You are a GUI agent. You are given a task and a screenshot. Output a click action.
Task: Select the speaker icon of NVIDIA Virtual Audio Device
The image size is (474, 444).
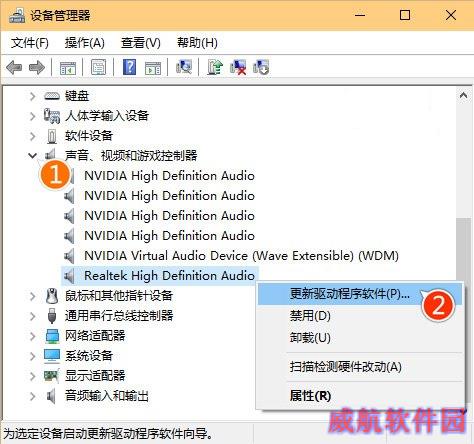coord(69,256)
